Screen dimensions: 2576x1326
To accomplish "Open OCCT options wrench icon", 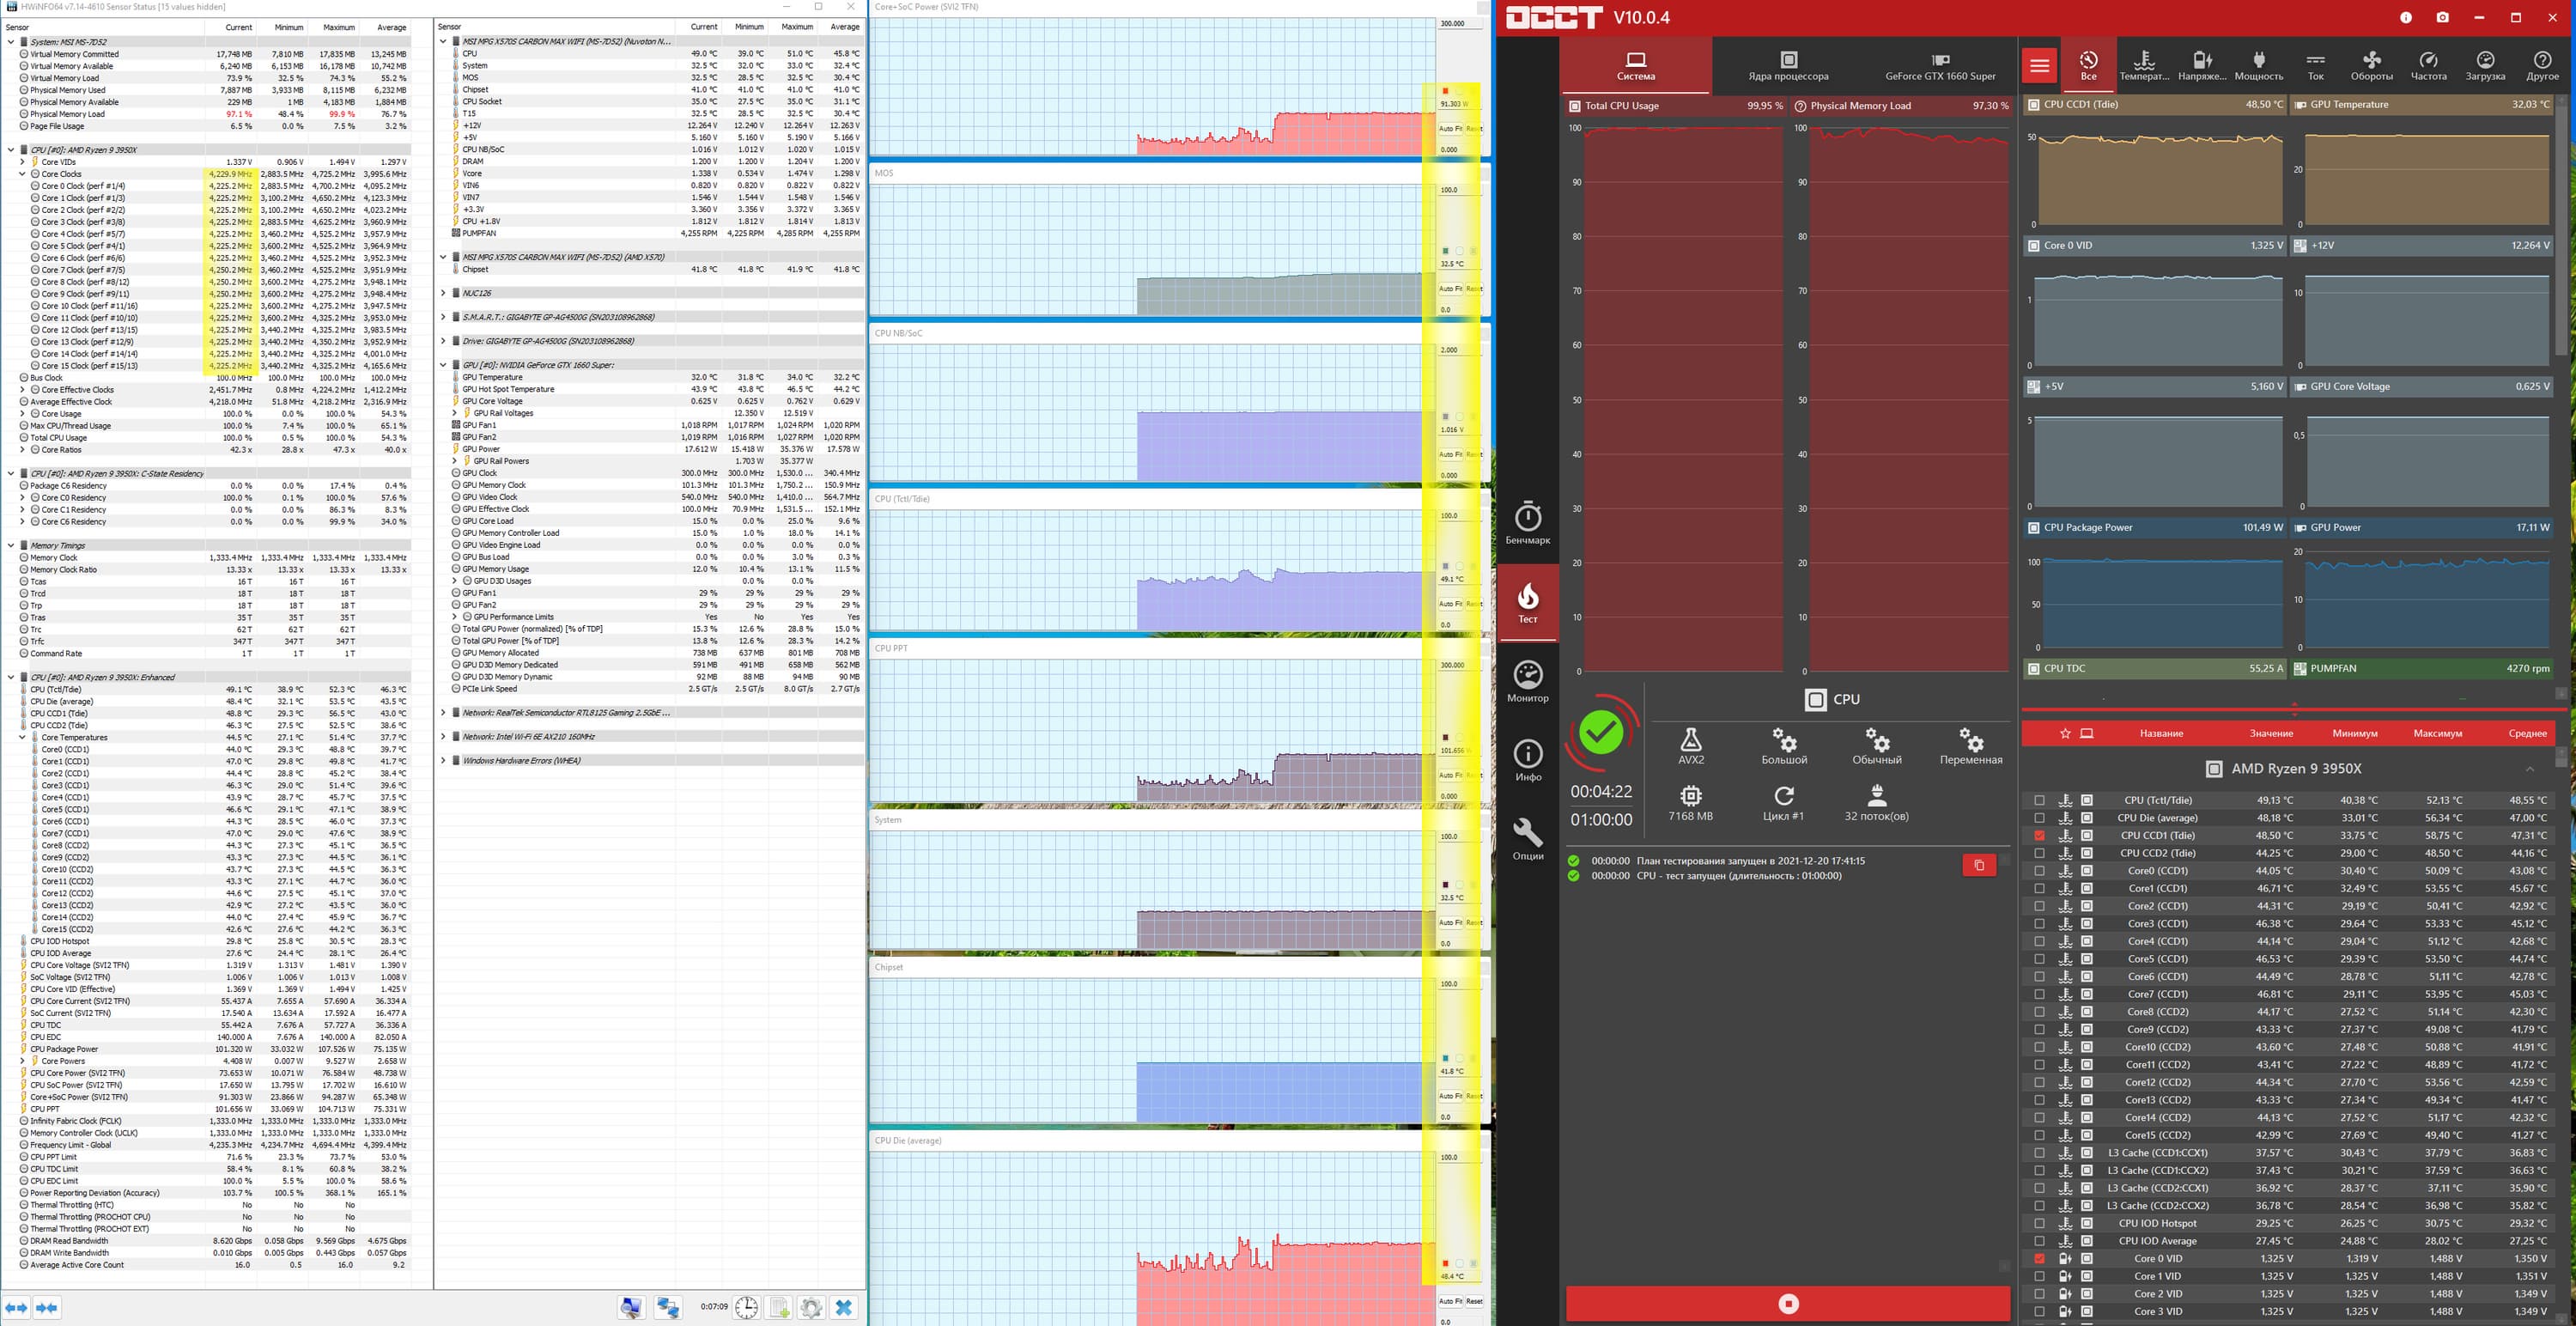I will pyautogui.click(x=1527, y=839).
